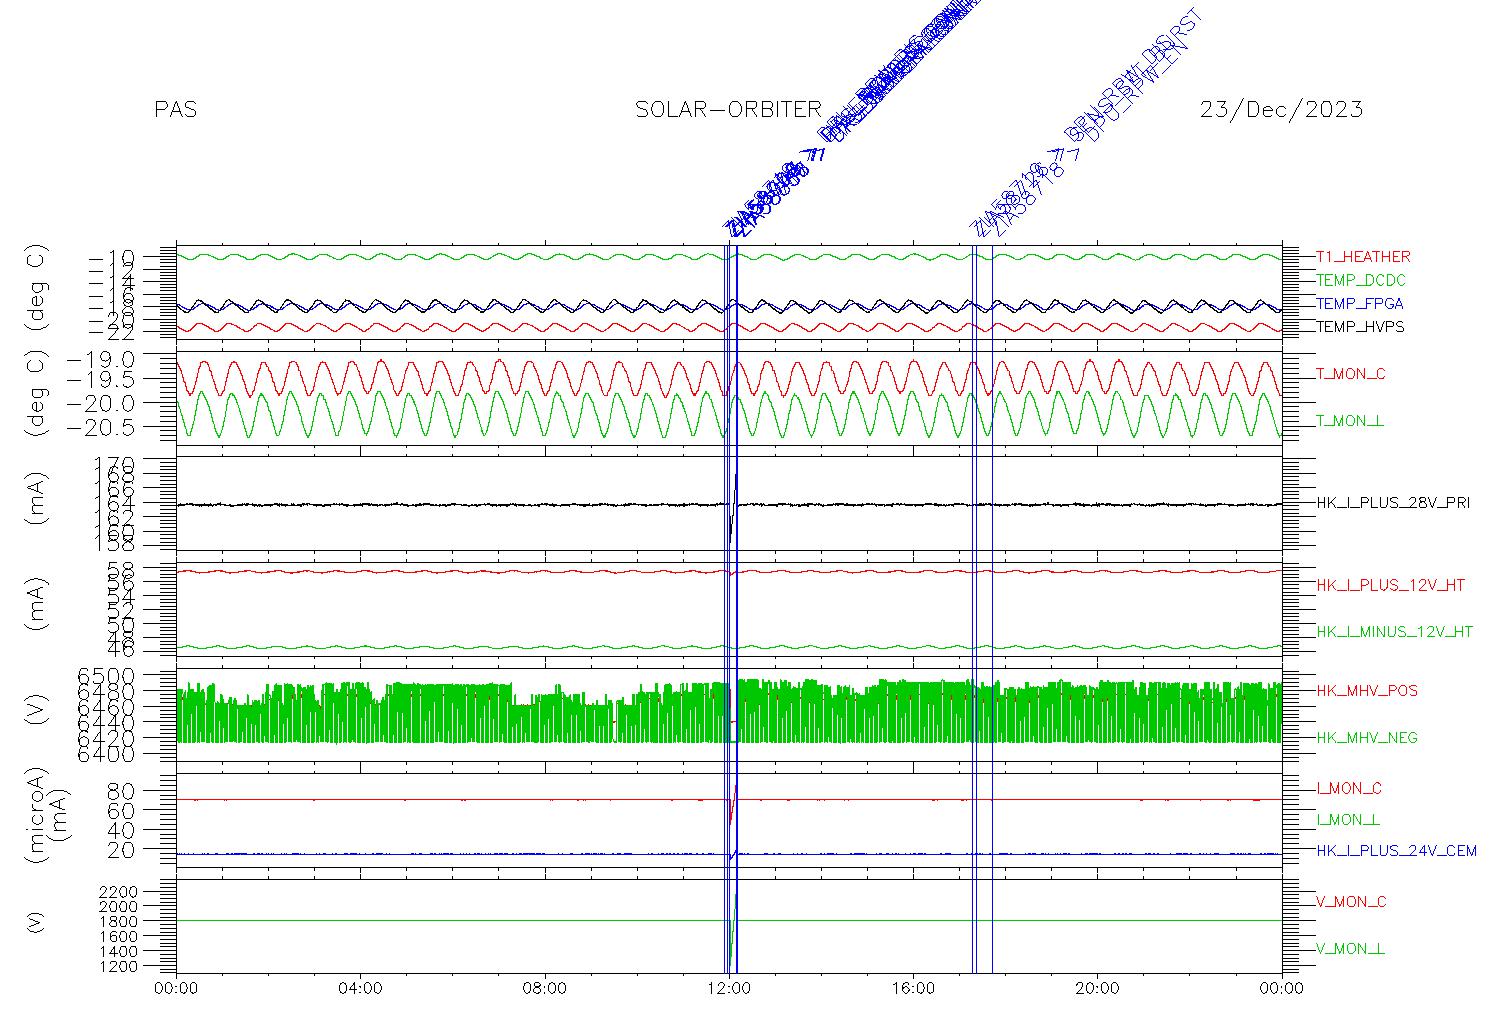1512x1020 pixels.
Task: Click the 08:00 time axis label
Action: (545, 989)
